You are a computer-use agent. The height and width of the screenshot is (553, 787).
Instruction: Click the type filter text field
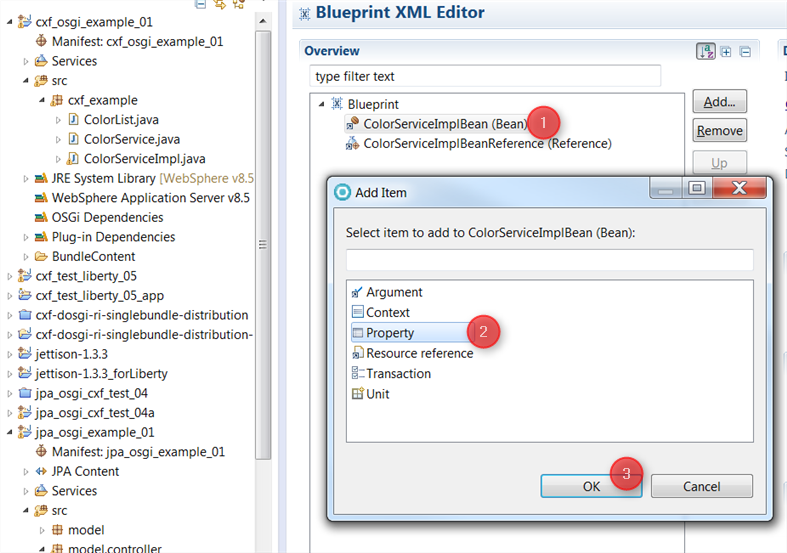[x=485, y=76]
